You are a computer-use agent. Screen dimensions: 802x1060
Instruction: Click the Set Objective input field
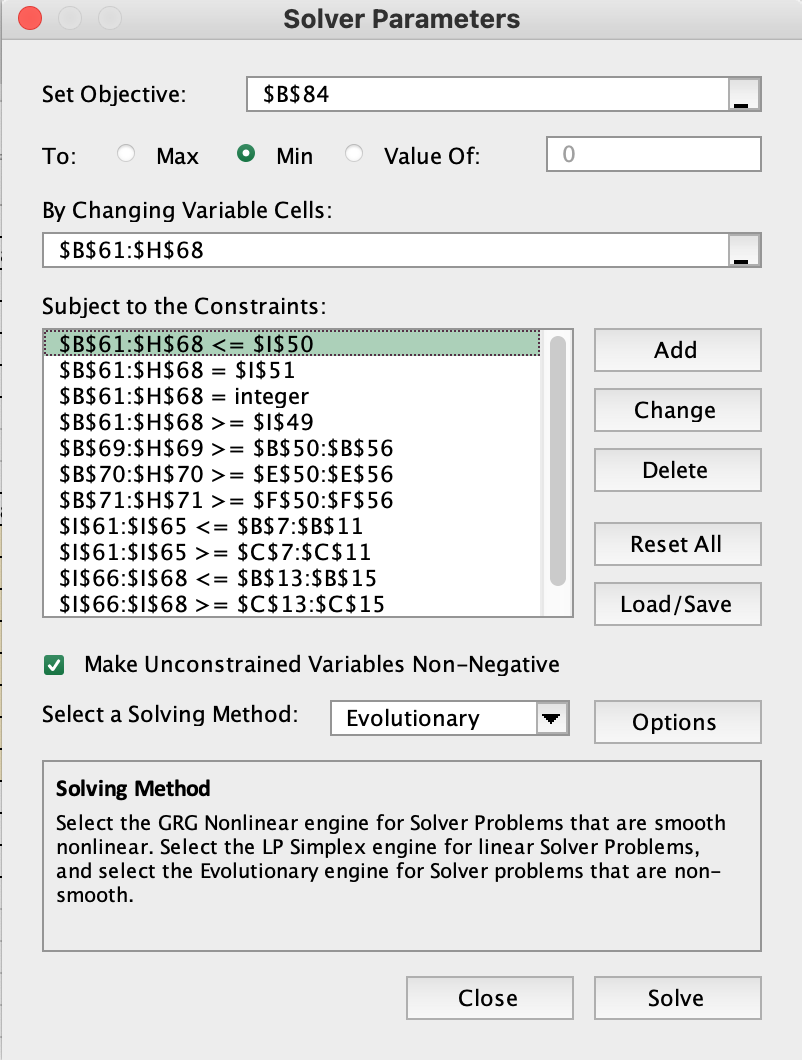point(488,94)
